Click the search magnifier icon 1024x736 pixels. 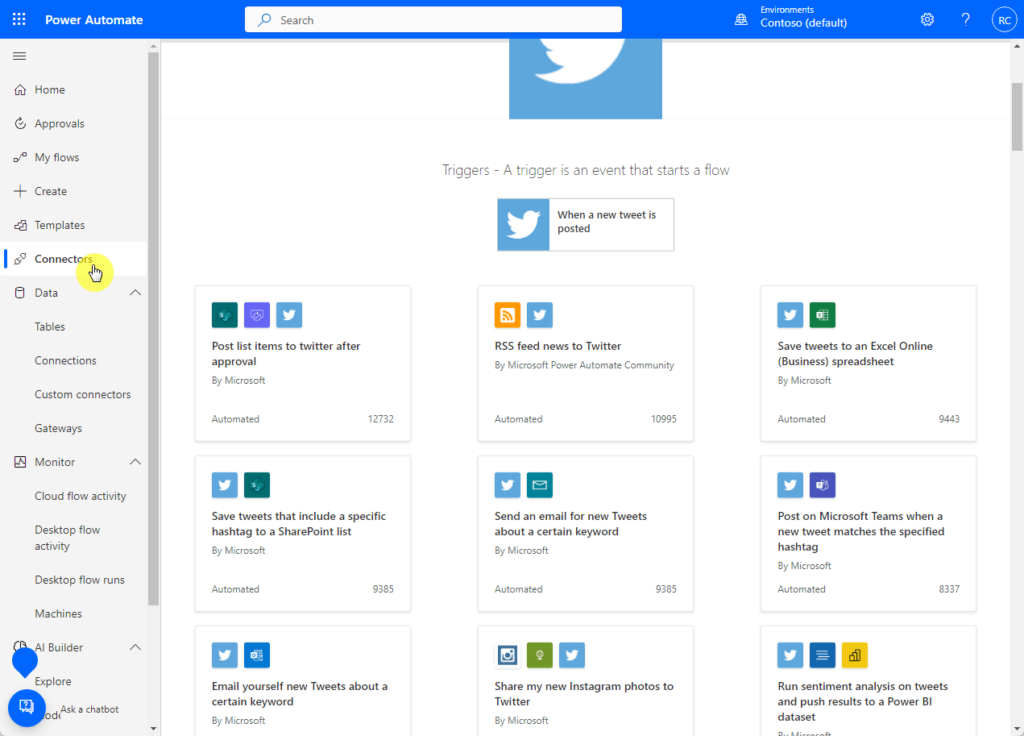click(264, 20)
